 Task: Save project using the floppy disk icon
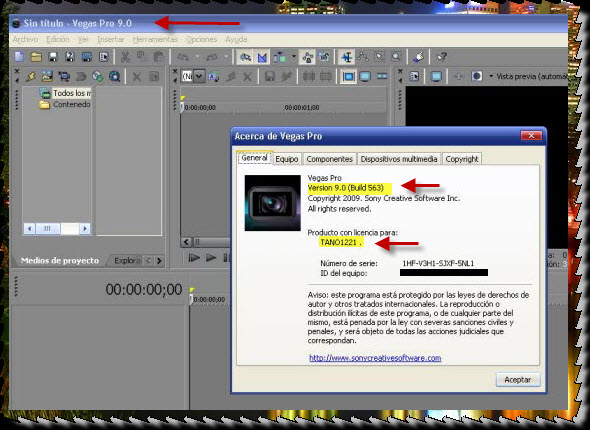[53, 57]
